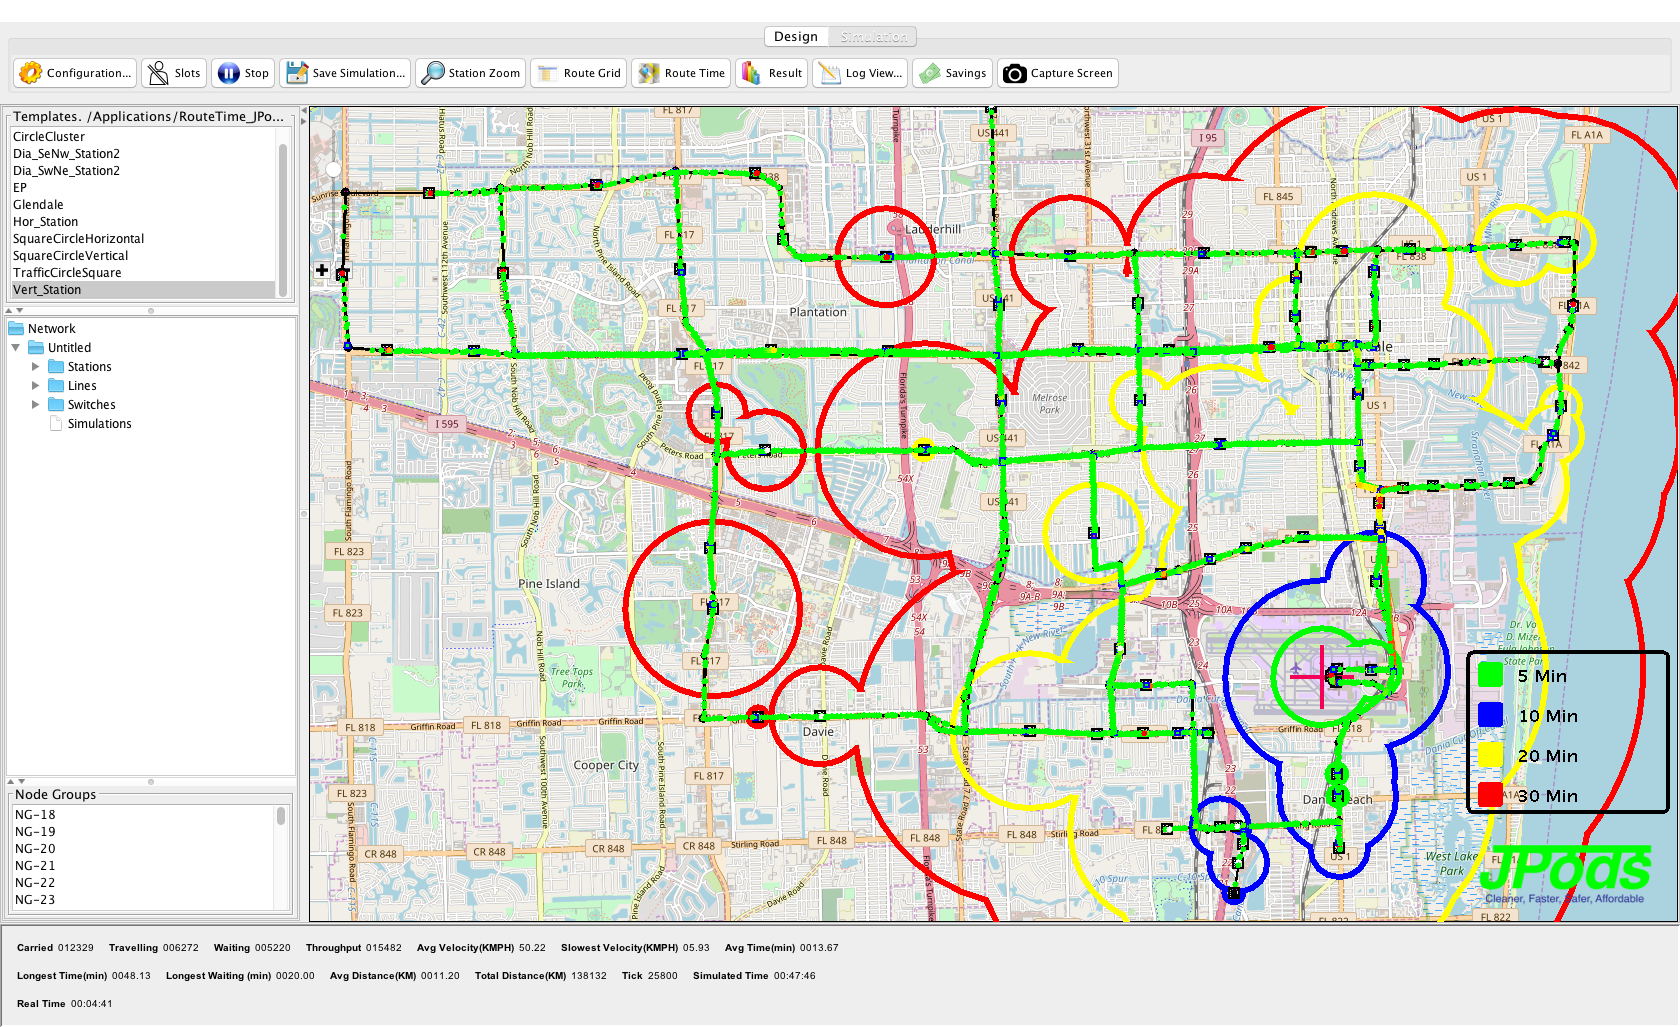Show the Savings report
The width and height of the screenshot is (1680, 1027).
tap(953, 73)
